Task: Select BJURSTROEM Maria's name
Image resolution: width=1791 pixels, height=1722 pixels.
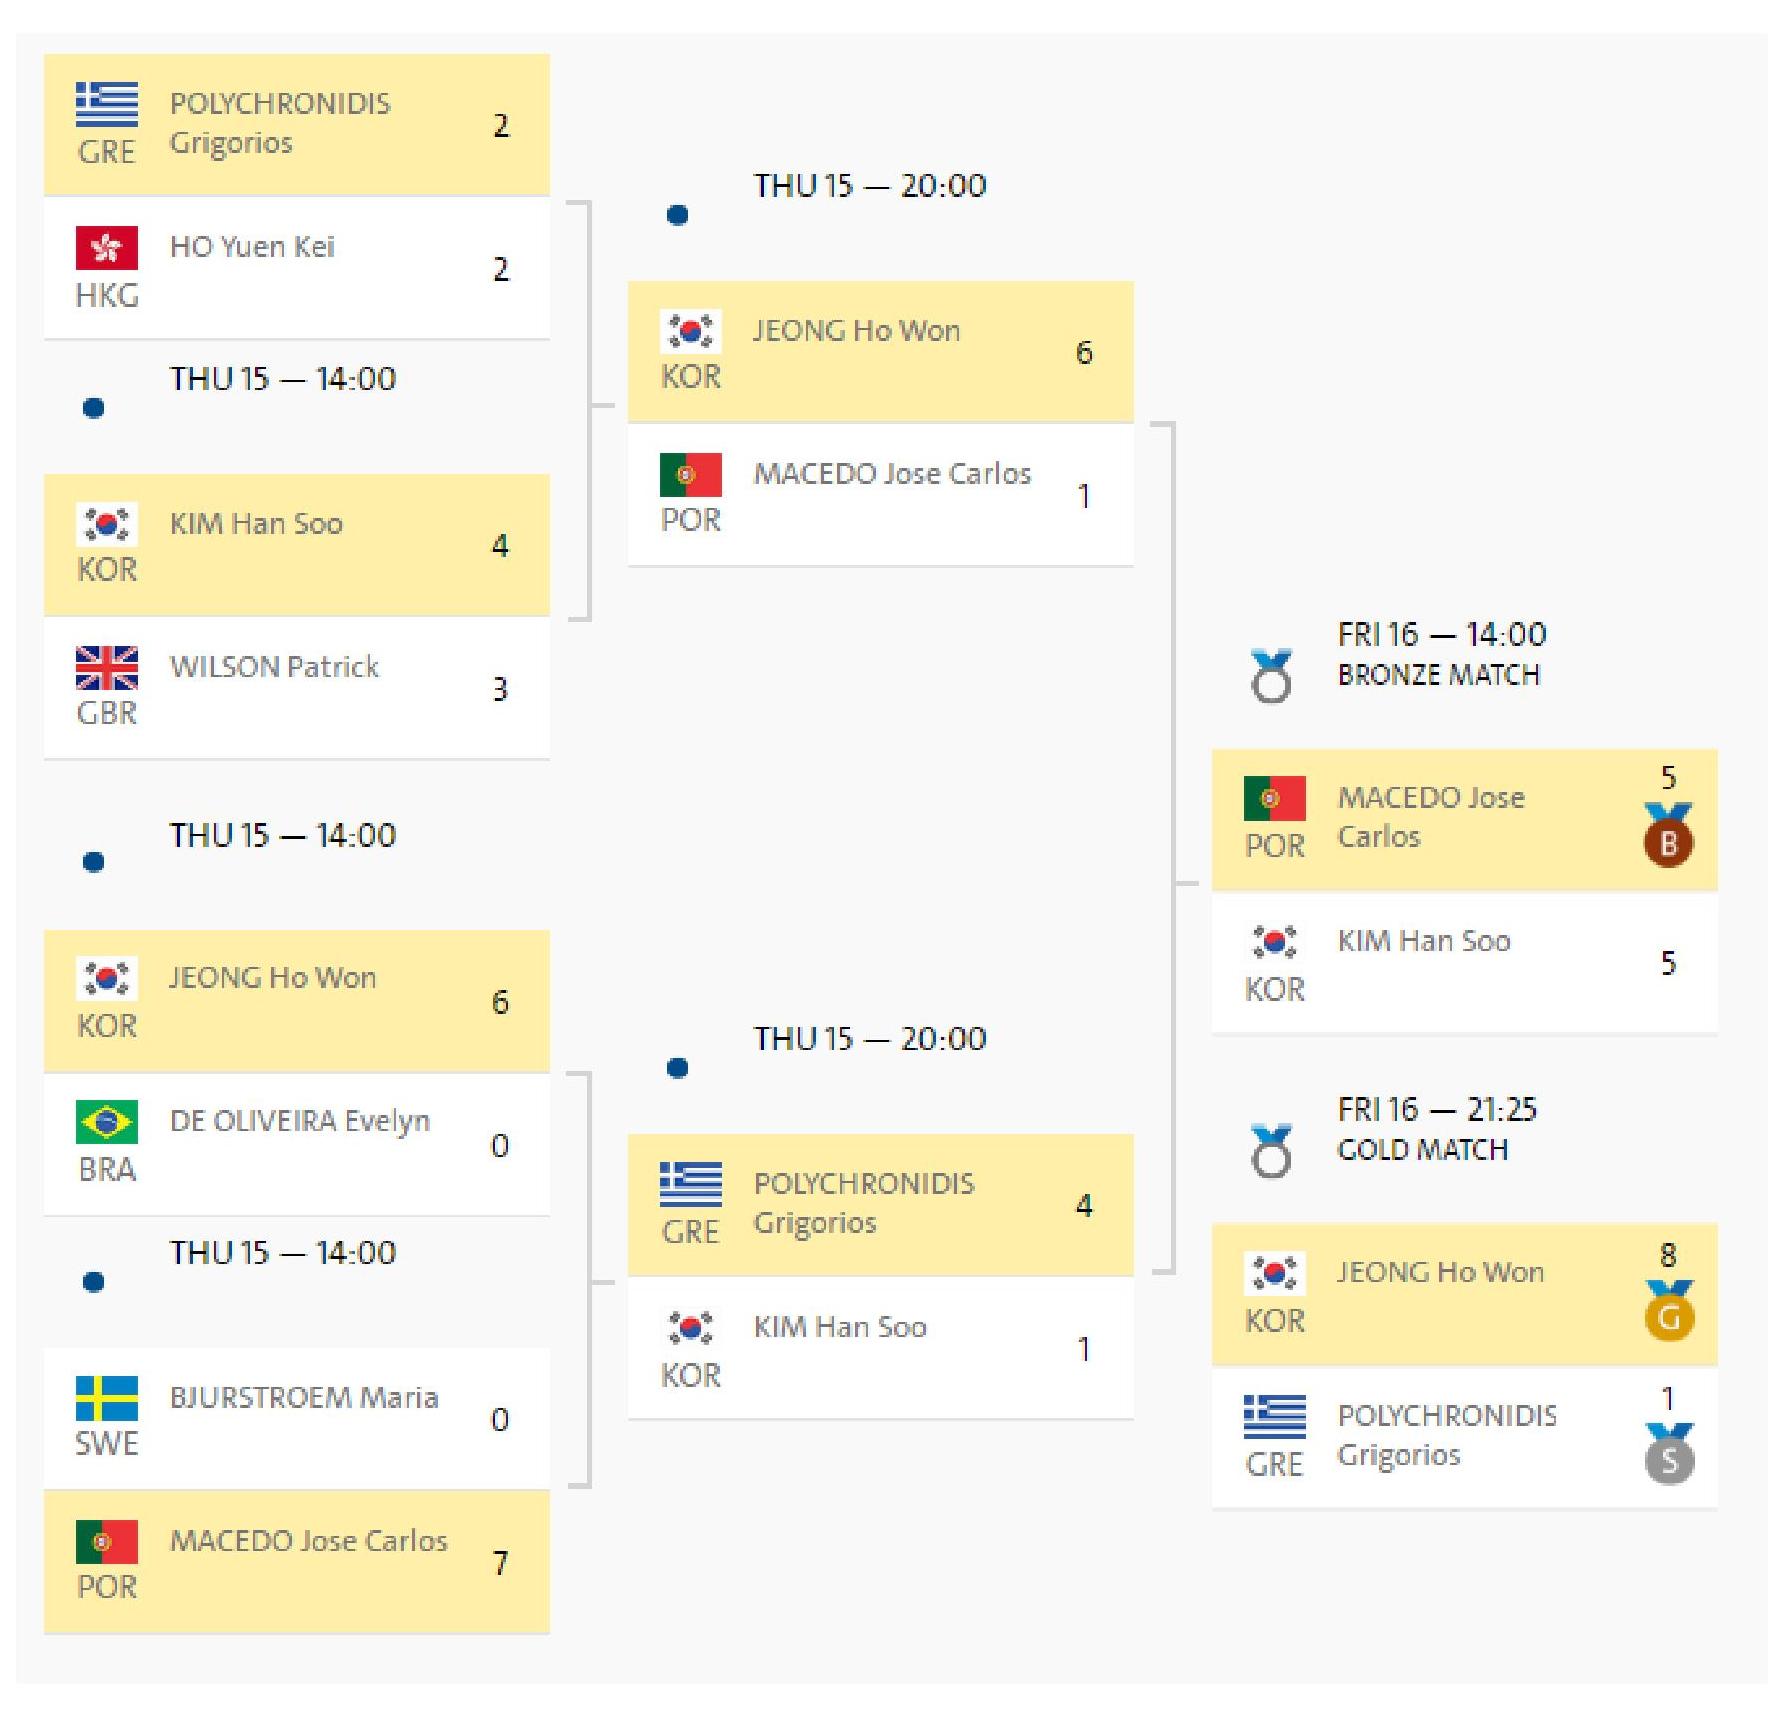Action: click(304, 1397)
